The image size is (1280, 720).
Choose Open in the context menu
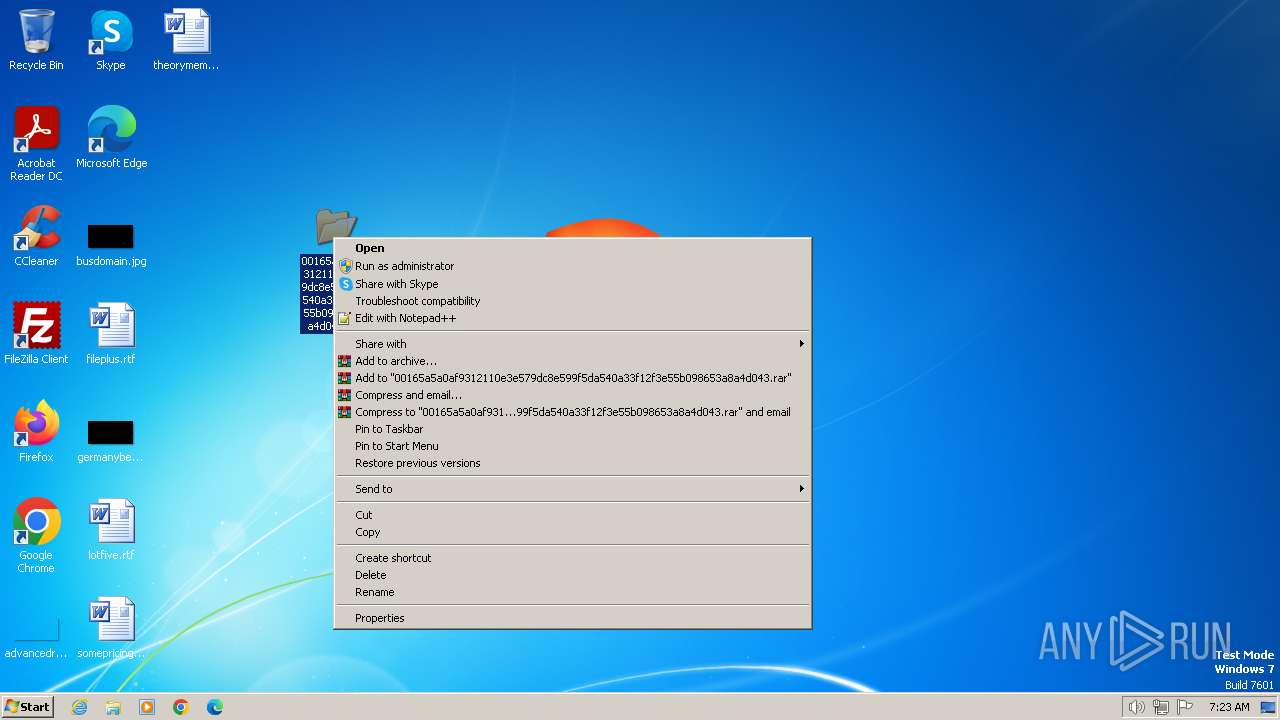[572, 248]
